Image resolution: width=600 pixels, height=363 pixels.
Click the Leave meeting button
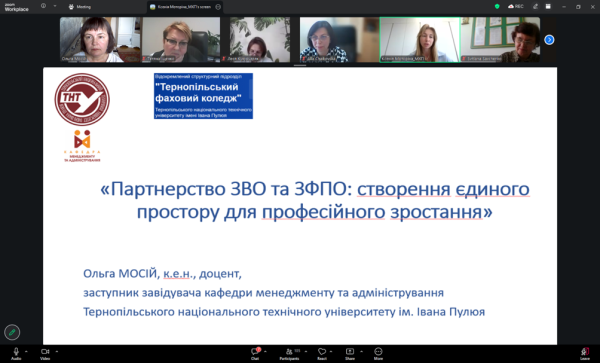point(585,352)
